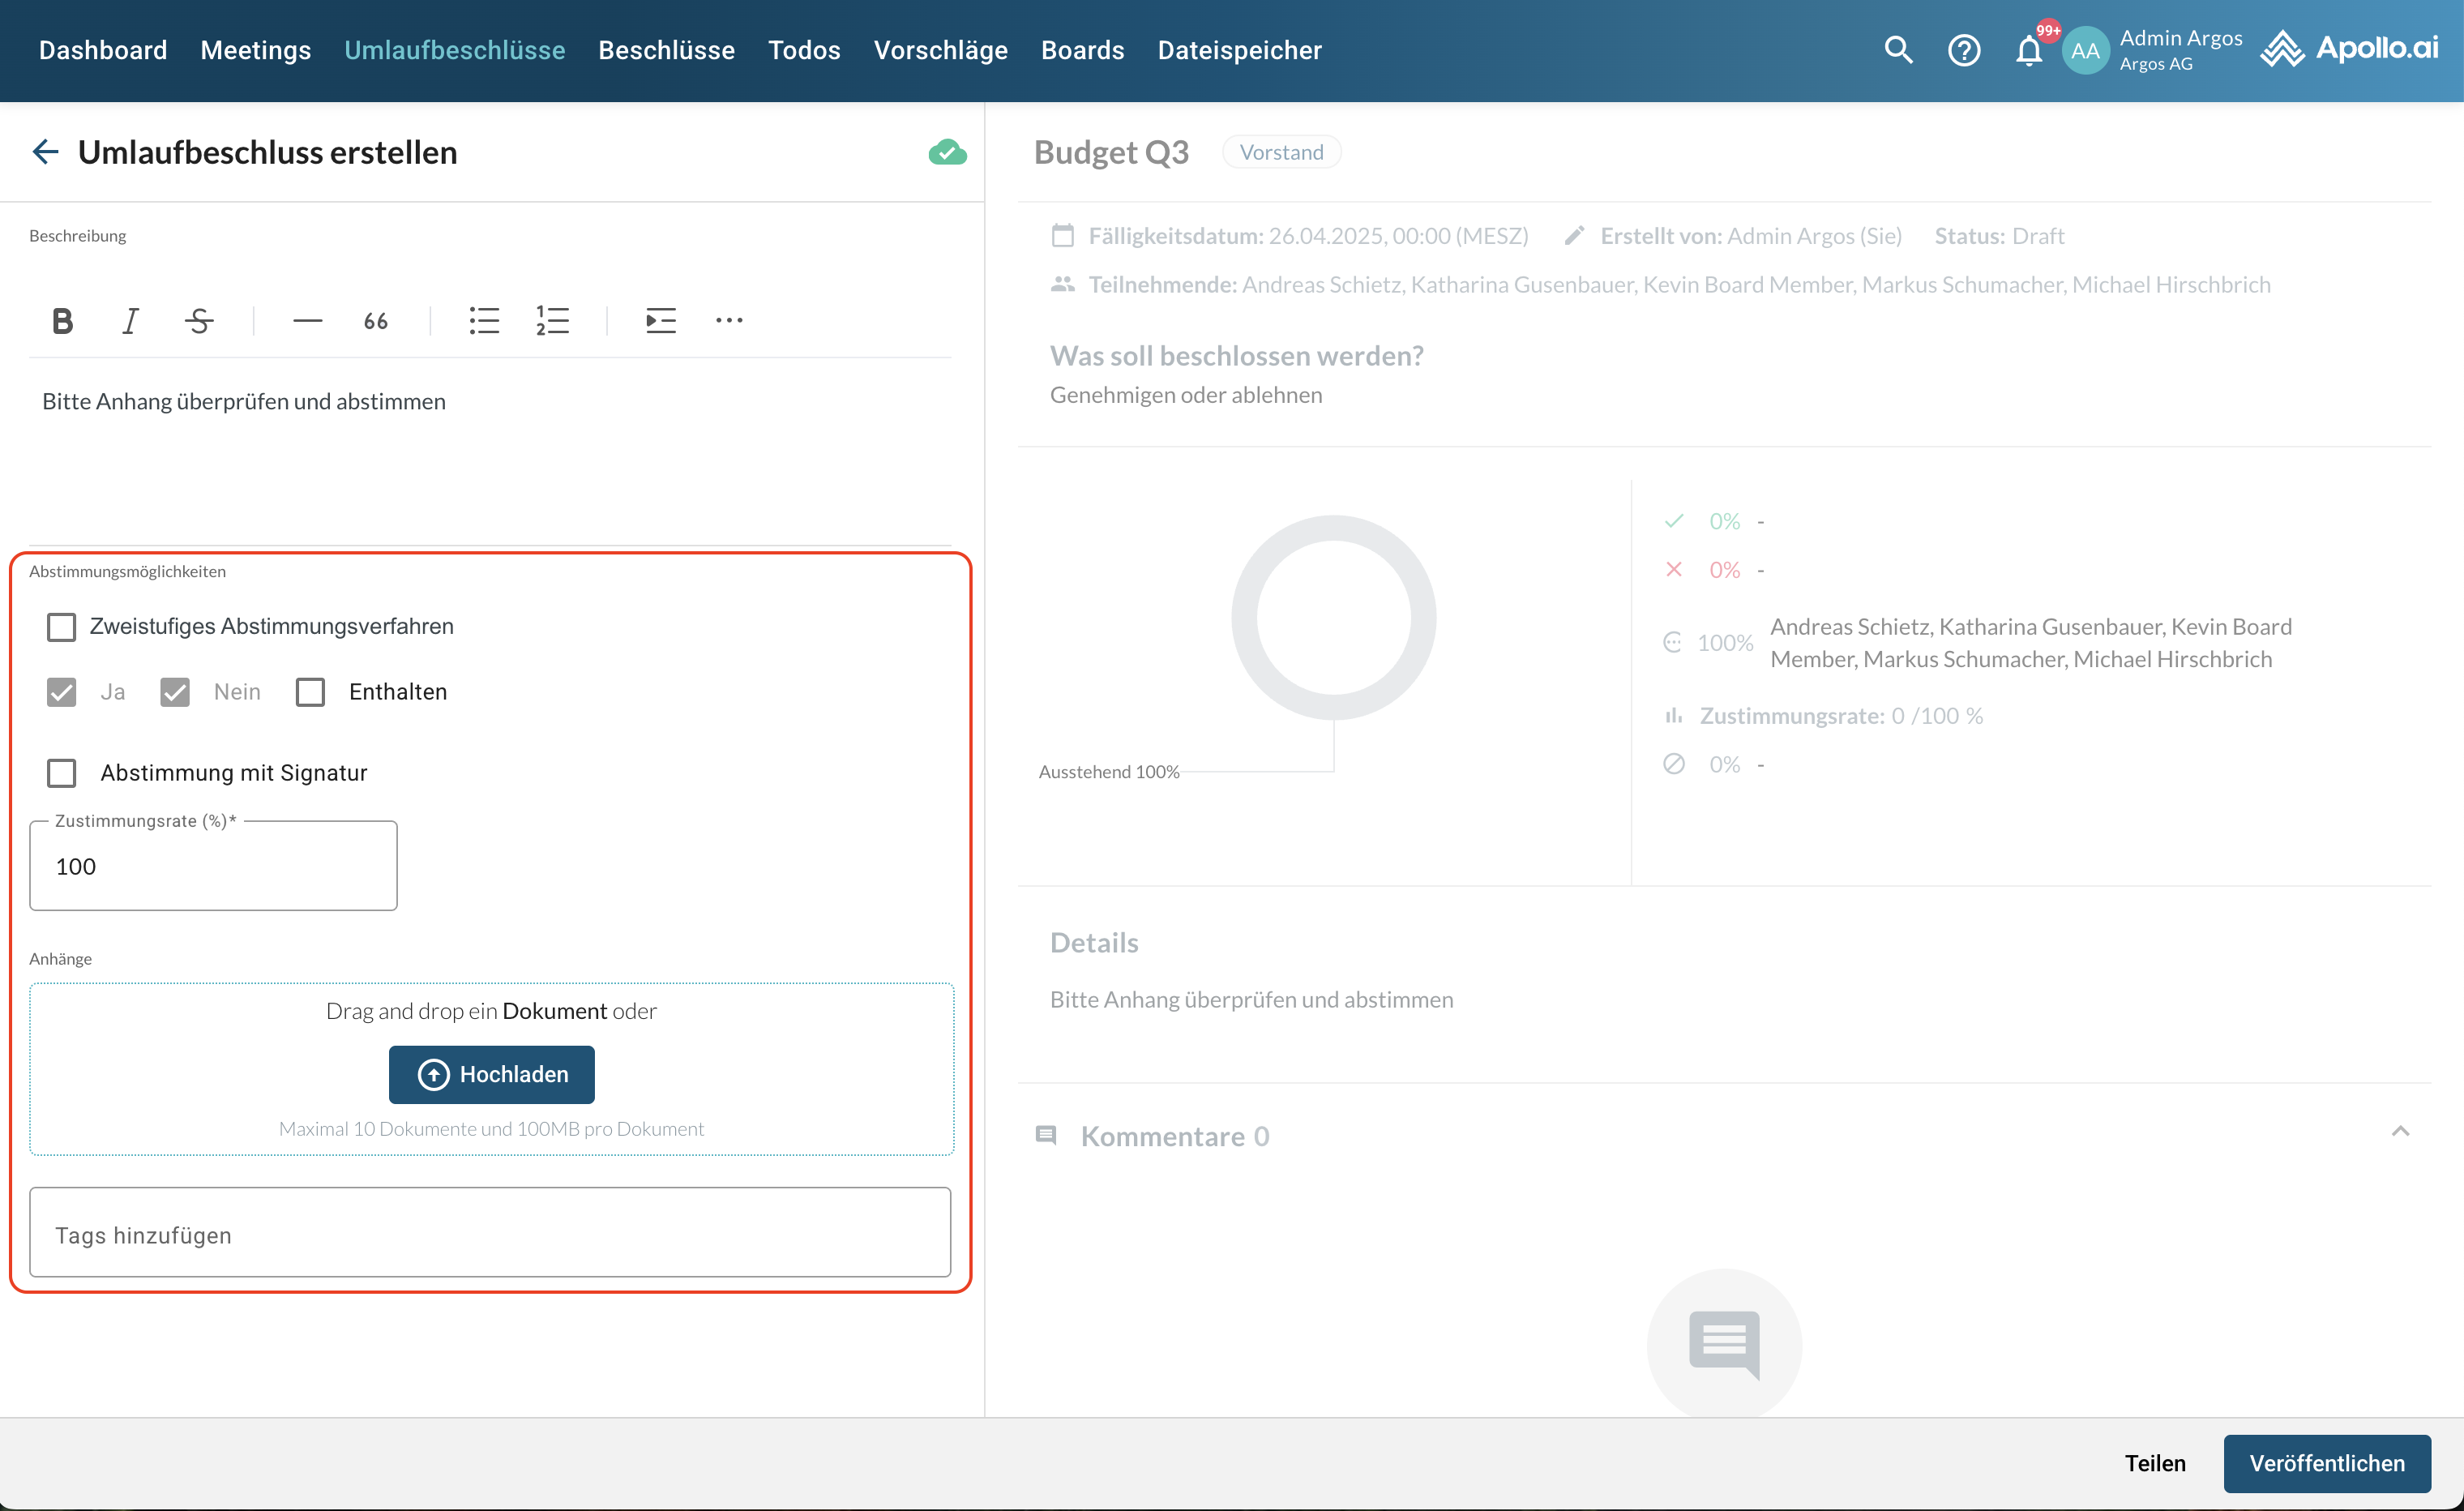Enable Zweistufiges Abstimmungsverfahren checkbox

[x=62, y=627]
